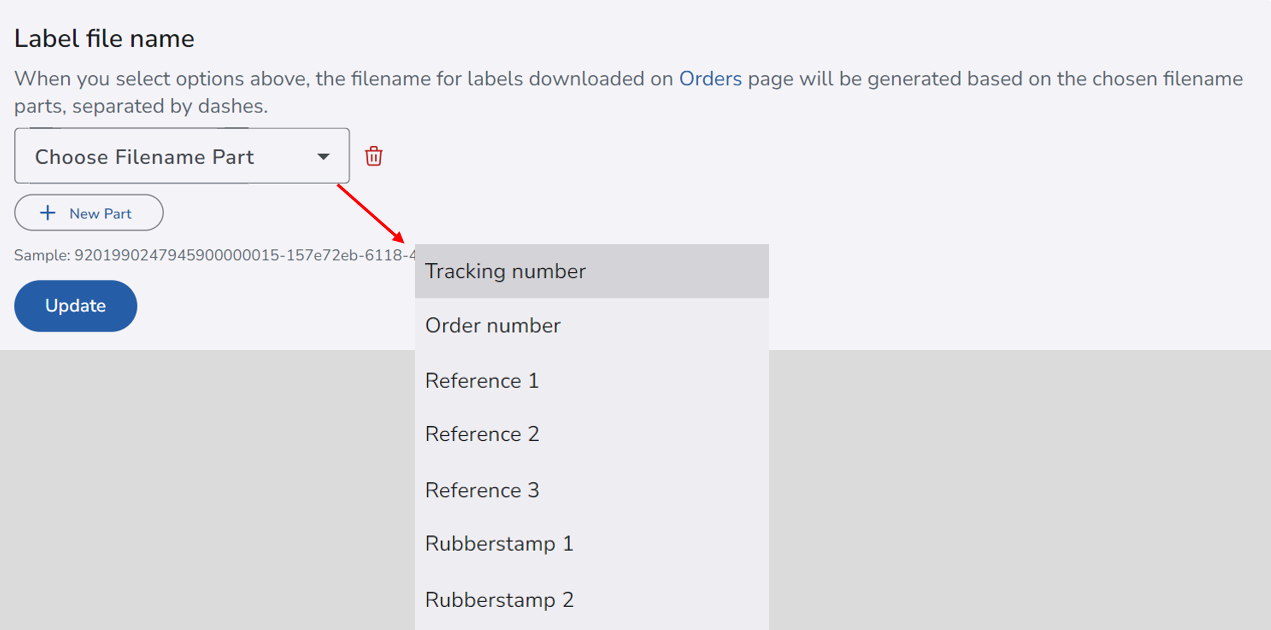1271x630 pixels.
Task: Click empty gray area to dismiss dropdown
Action: click(1000, 480)
